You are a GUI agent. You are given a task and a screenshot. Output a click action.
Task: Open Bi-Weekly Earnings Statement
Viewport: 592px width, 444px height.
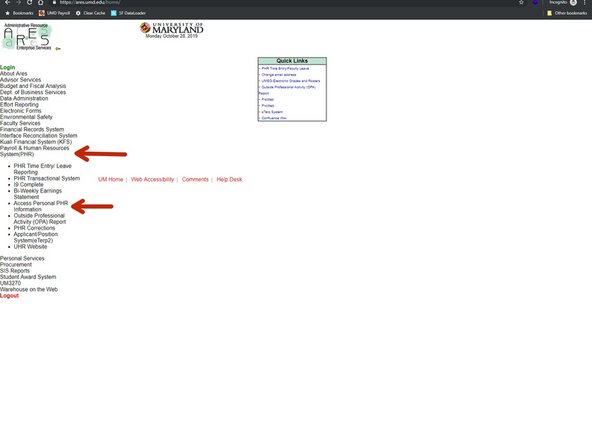coord(38,194)
